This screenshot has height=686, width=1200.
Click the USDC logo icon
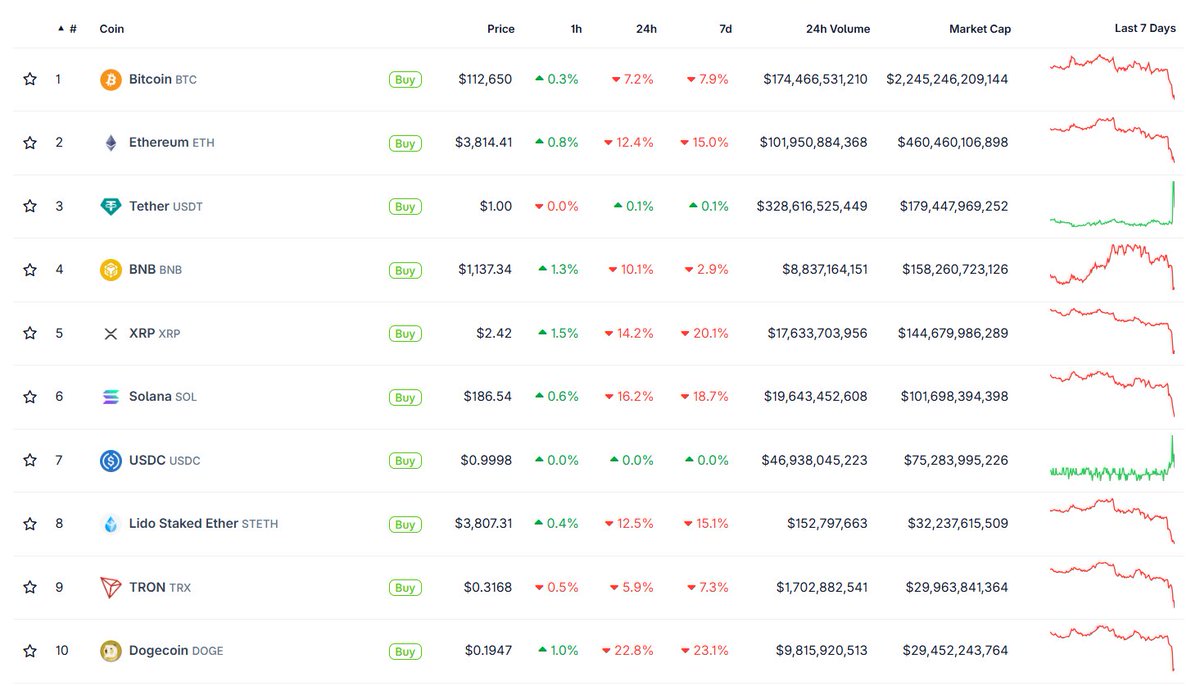click(x=111, y=460)
